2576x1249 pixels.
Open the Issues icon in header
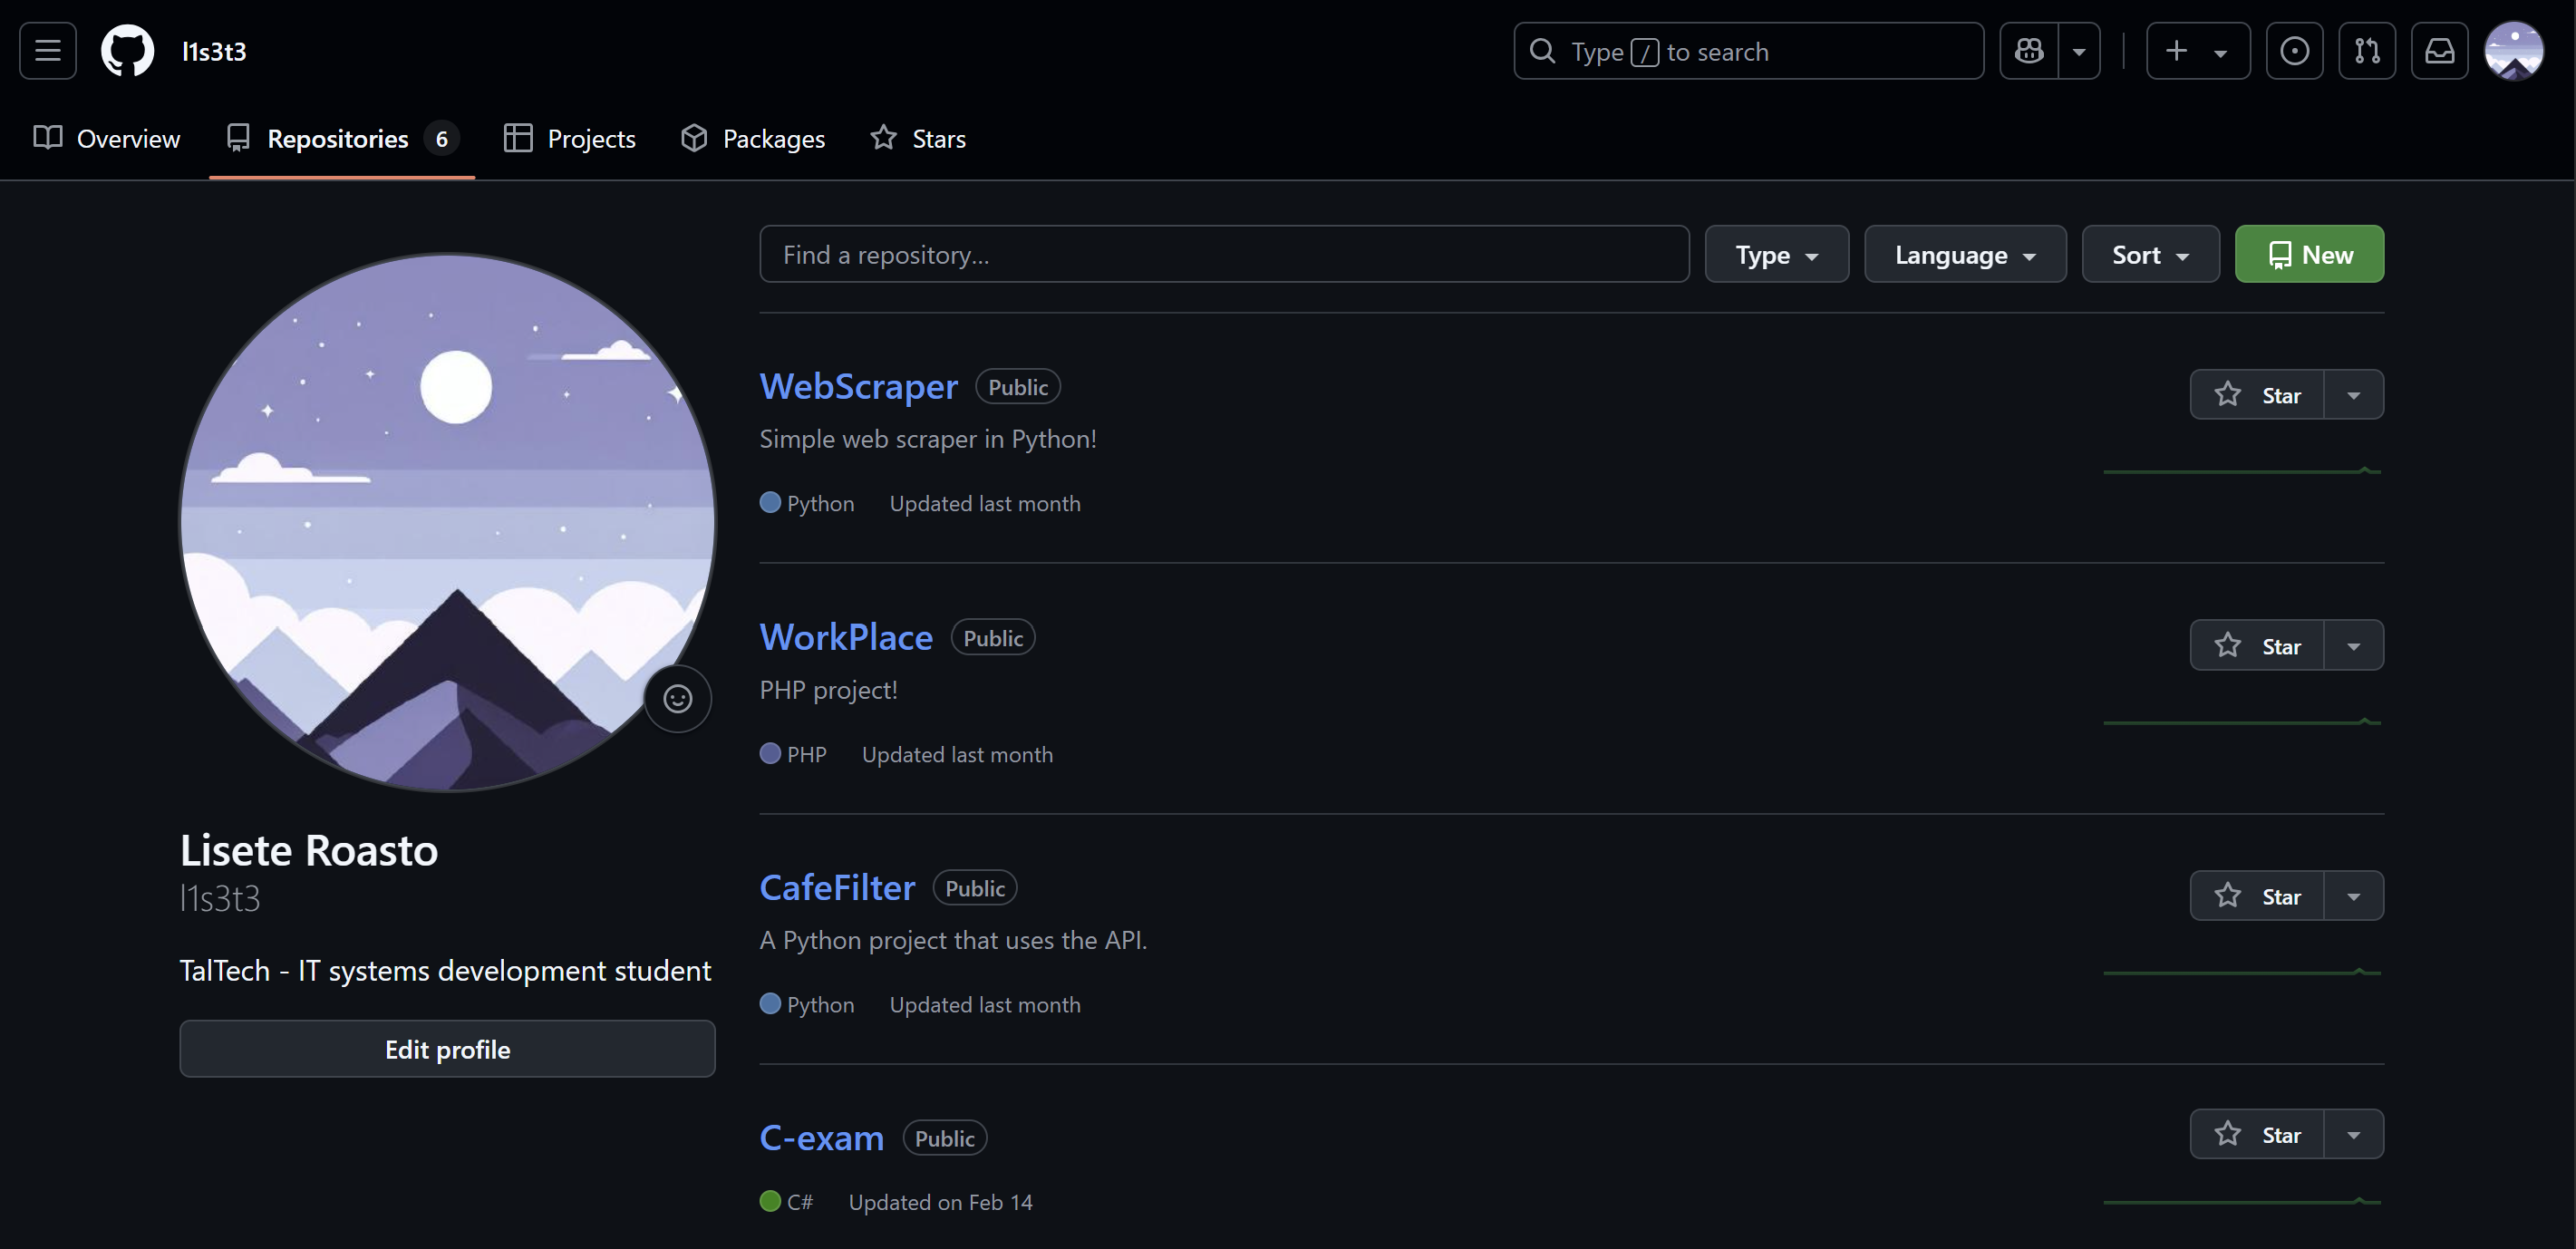[x=2294, y=51]
